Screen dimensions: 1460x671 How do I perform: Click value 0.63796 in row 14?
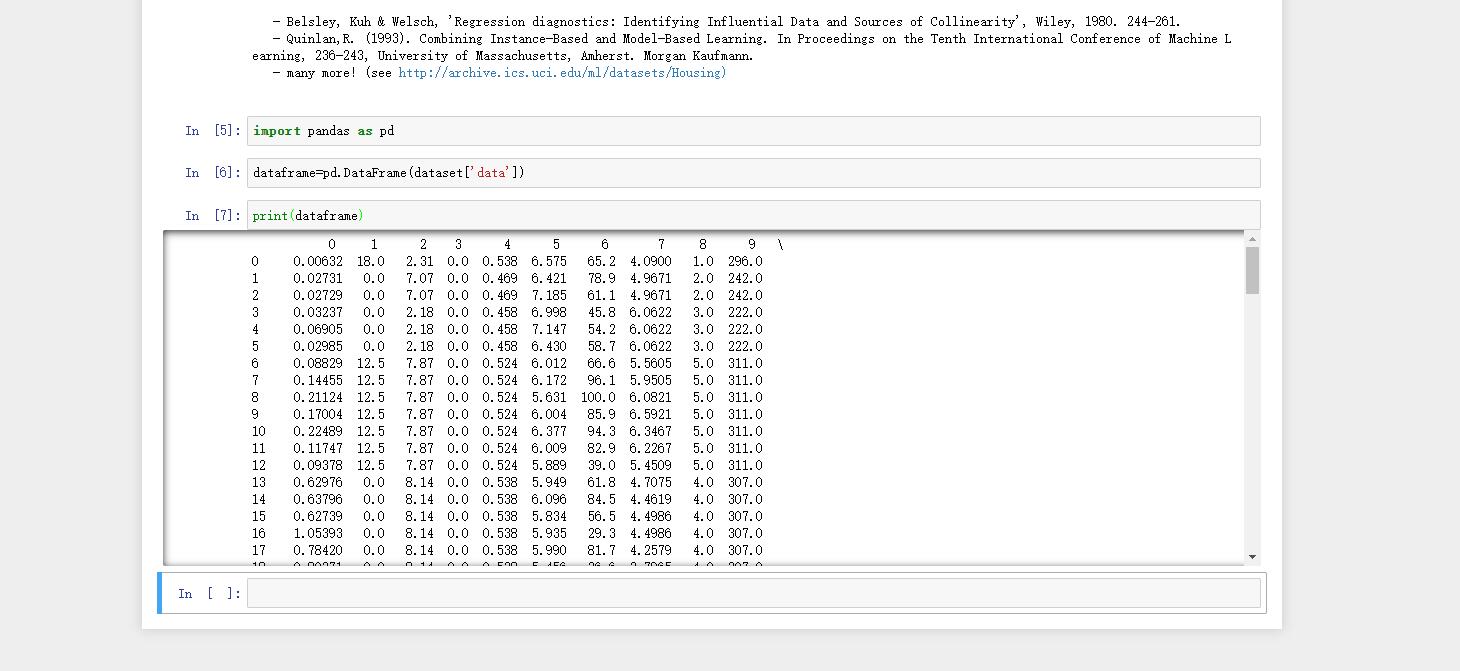(318, 500)
